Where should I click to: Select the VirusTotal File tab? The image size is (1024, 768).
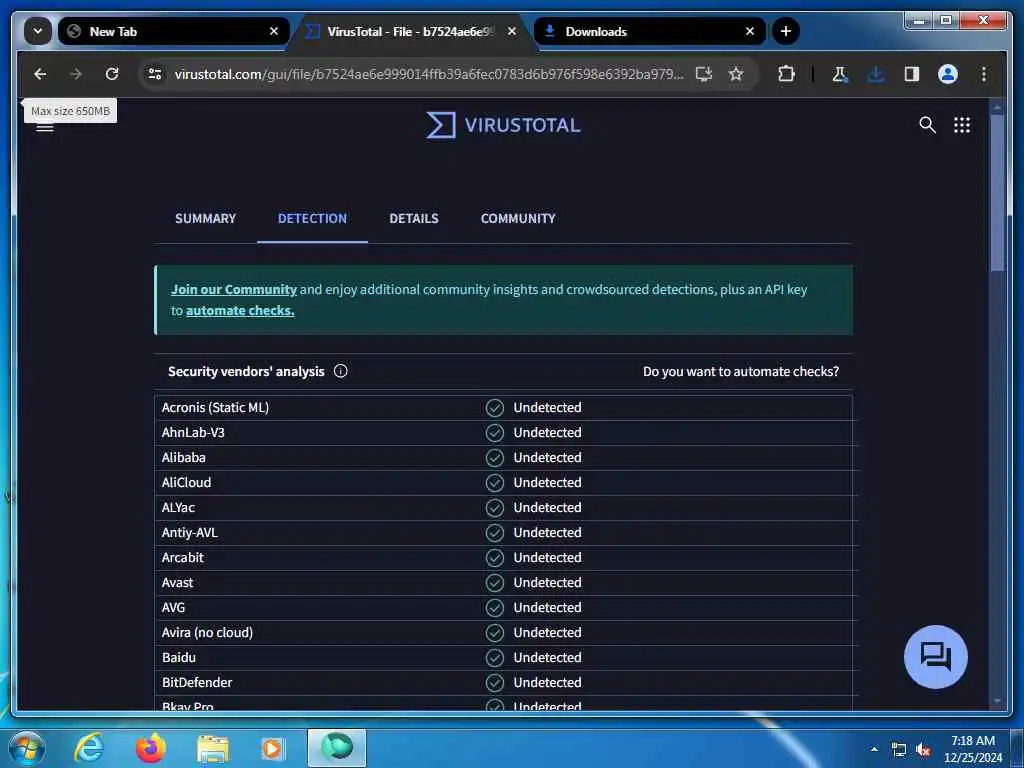coord(411,31)
